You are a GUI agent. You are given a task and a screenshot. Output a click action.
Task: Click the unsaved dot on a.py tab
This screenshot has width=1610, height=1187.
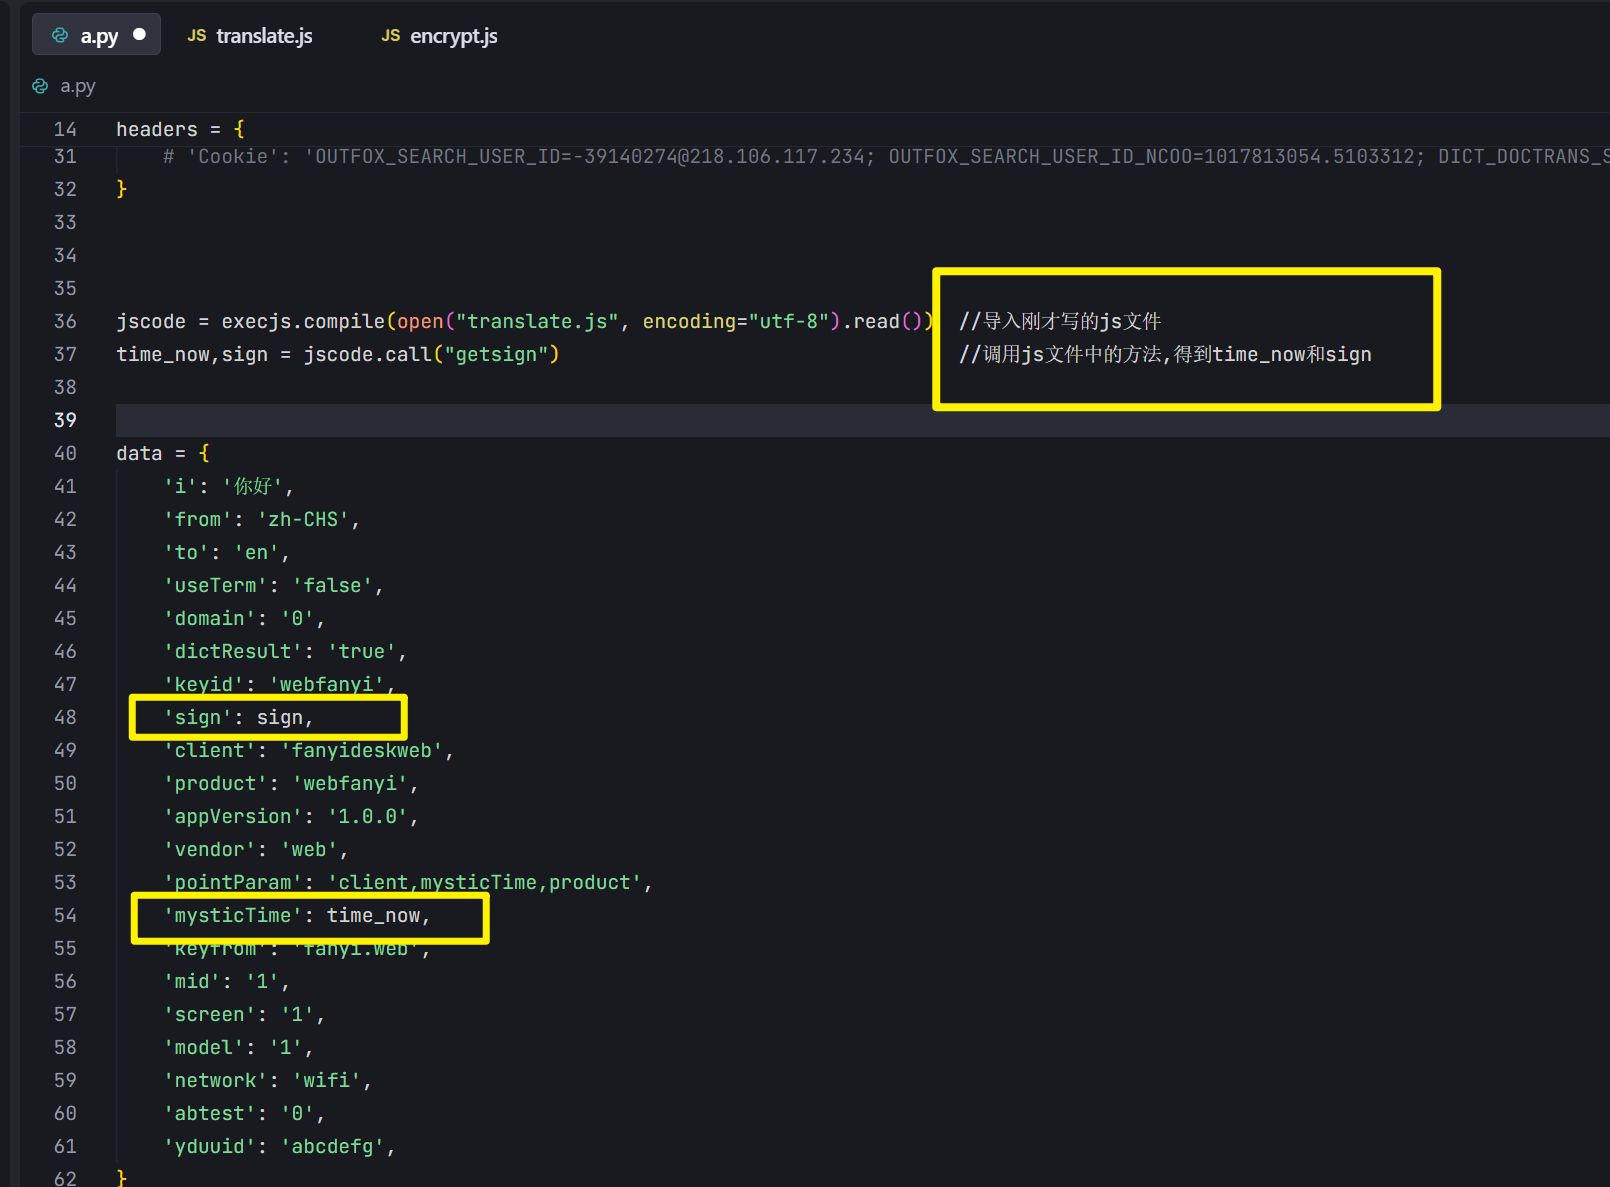[x=140, y=34]
